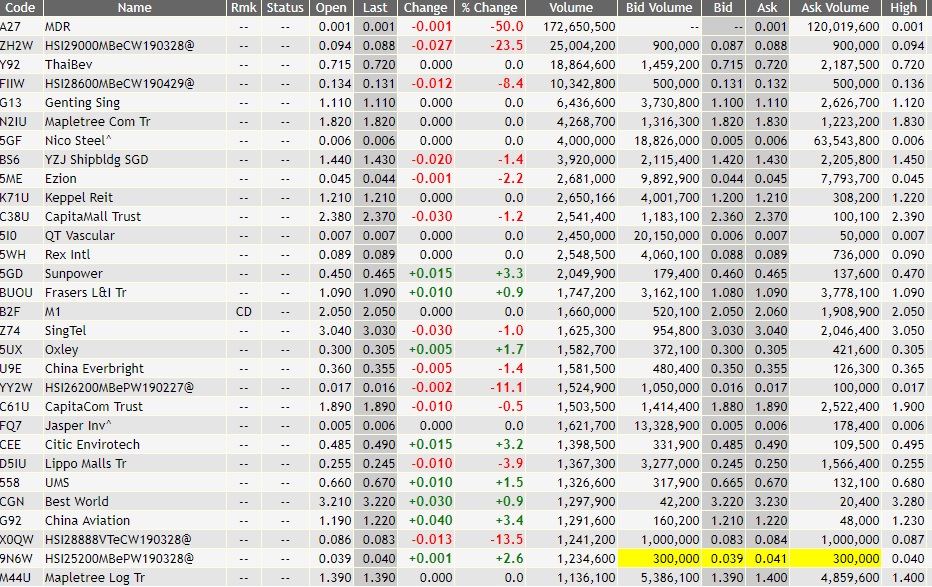Select HSI28888VTeCW190328@ warrant name
932x587 pixels.
pos(118,540)
